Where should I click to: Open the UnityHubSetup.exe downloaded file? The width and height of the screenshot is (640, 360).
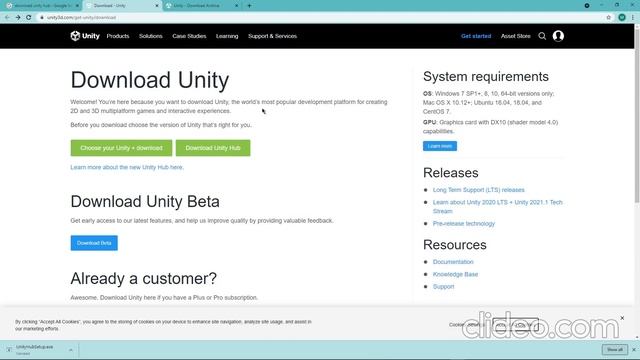pos(35,349)
